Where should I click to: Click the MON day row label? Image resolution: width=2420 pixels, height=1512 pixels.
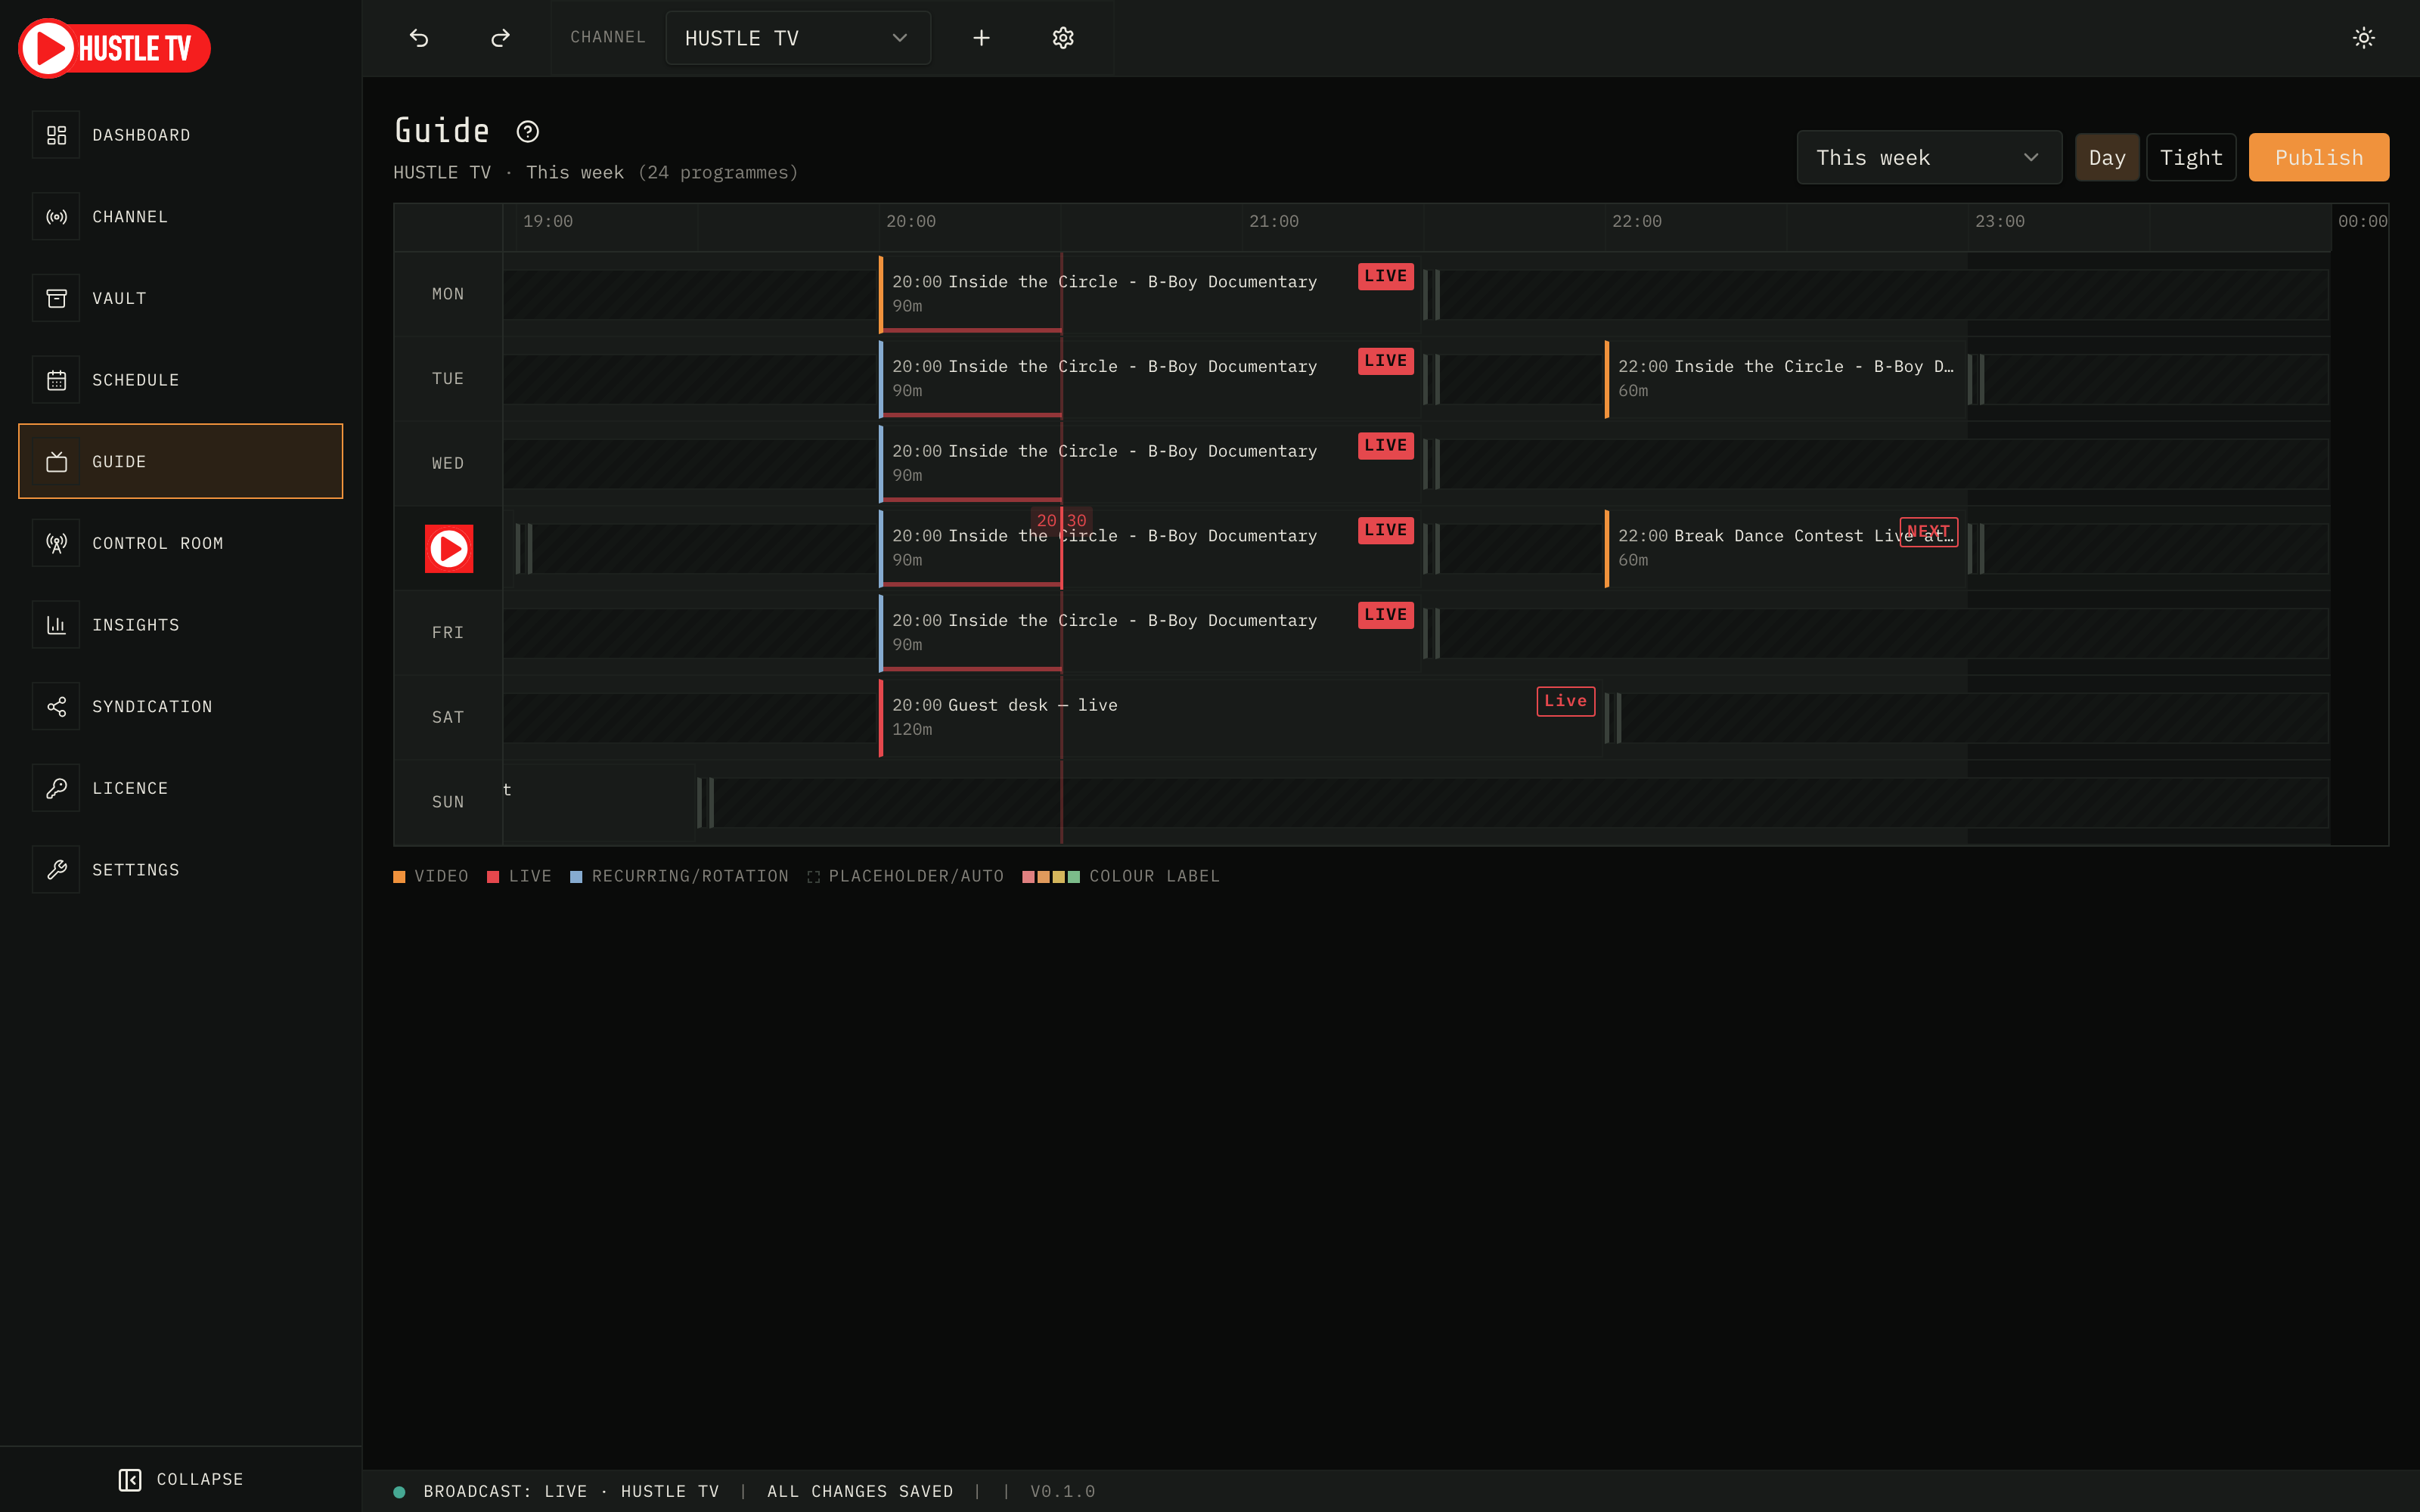coord(448,294)
